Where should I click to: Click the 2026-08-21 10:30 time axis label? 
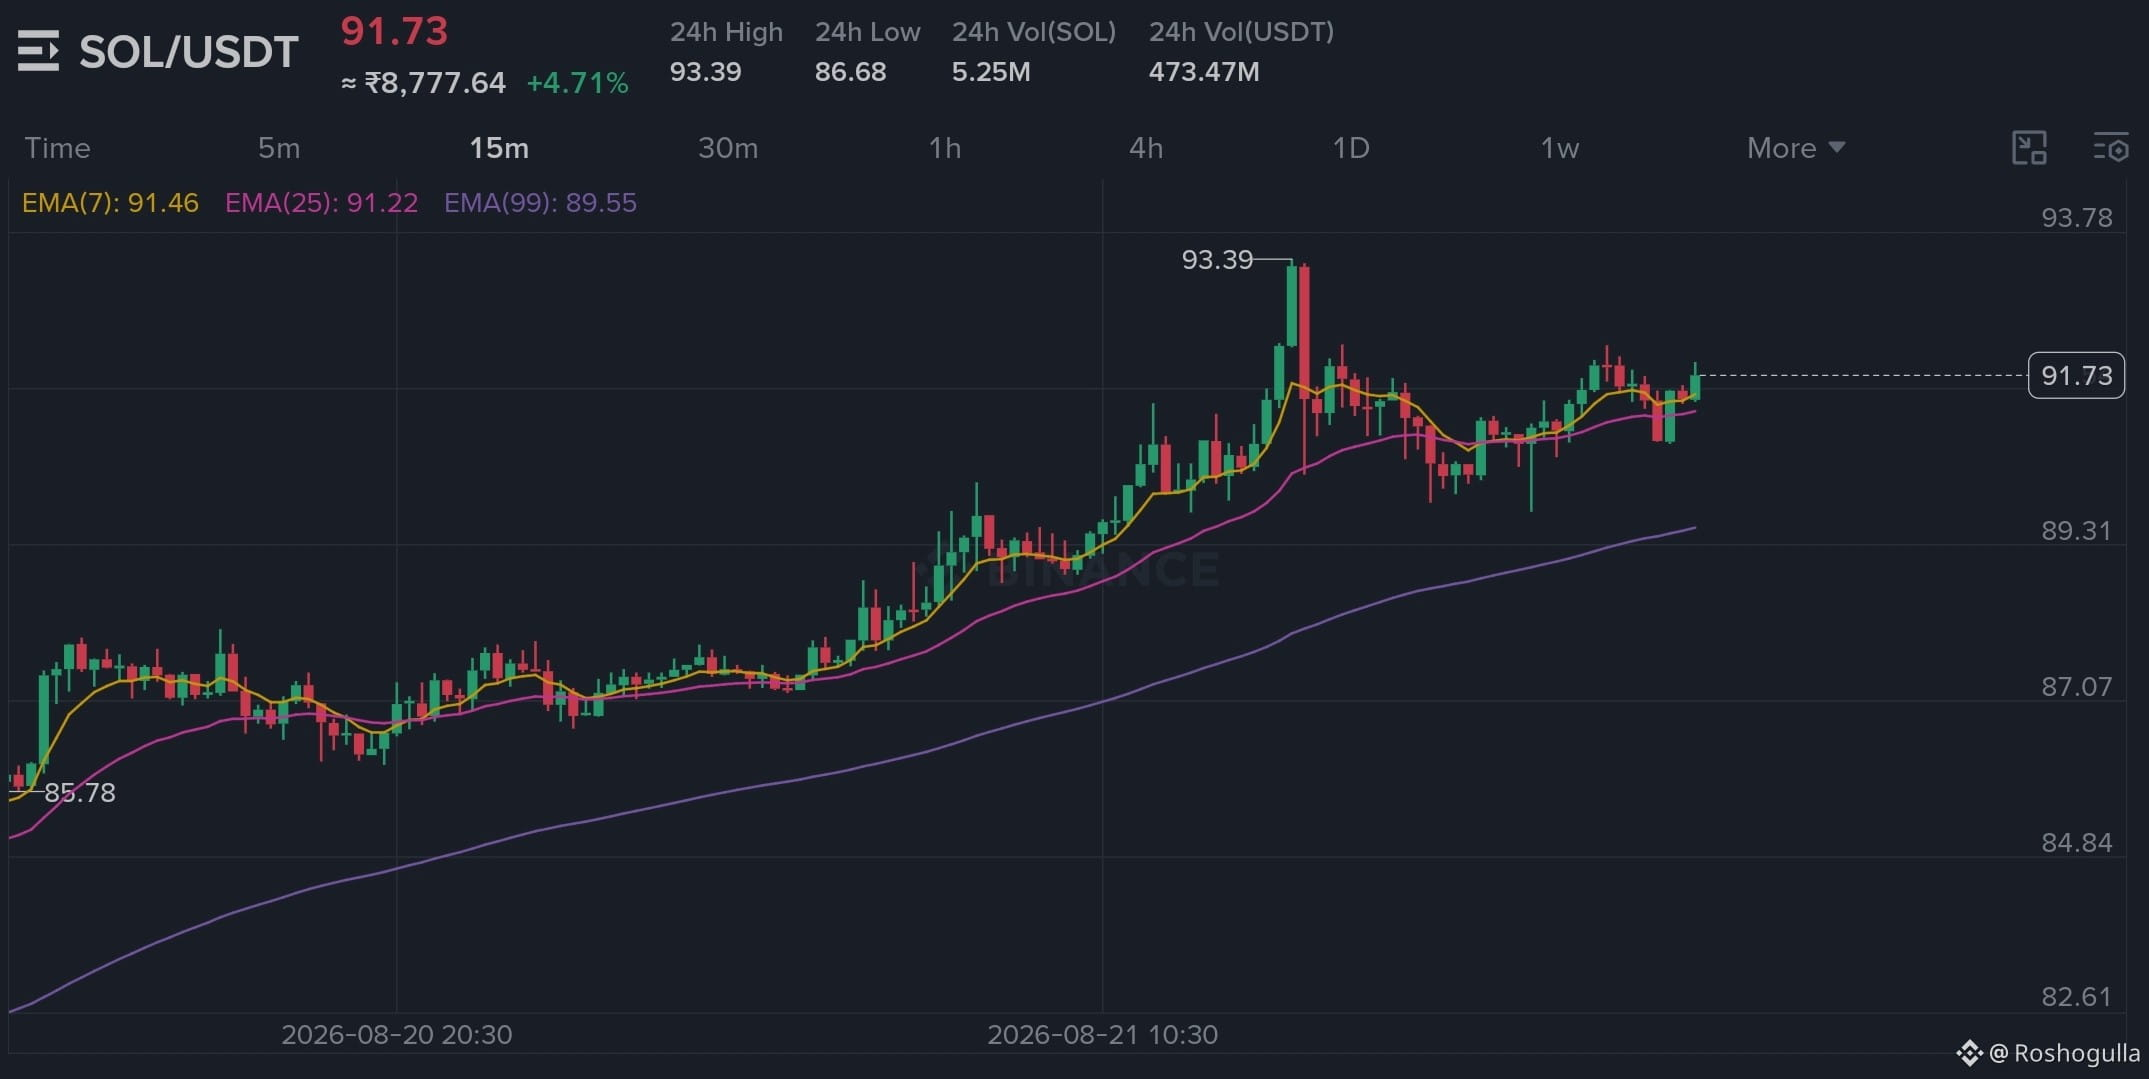pos(1102,1034)
